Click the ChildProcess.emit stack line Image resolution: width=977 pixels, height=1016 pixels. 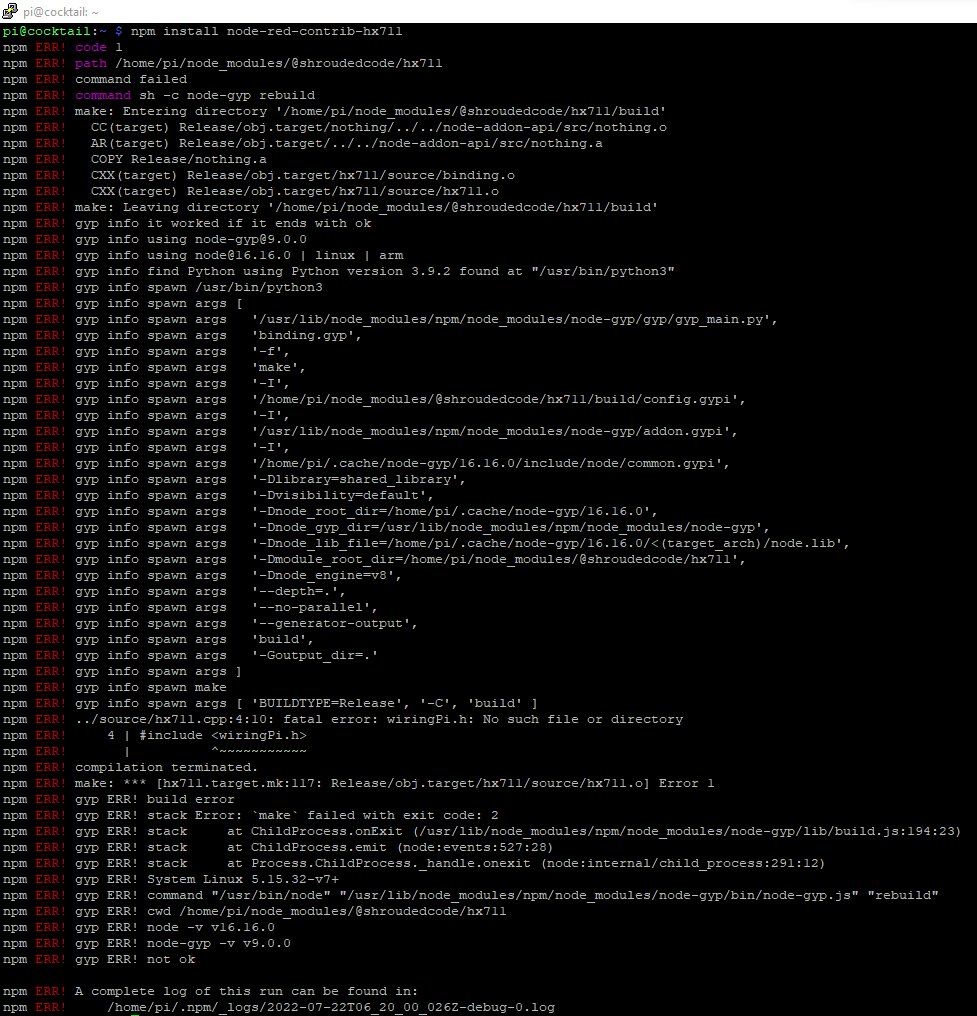click(314, 848)
